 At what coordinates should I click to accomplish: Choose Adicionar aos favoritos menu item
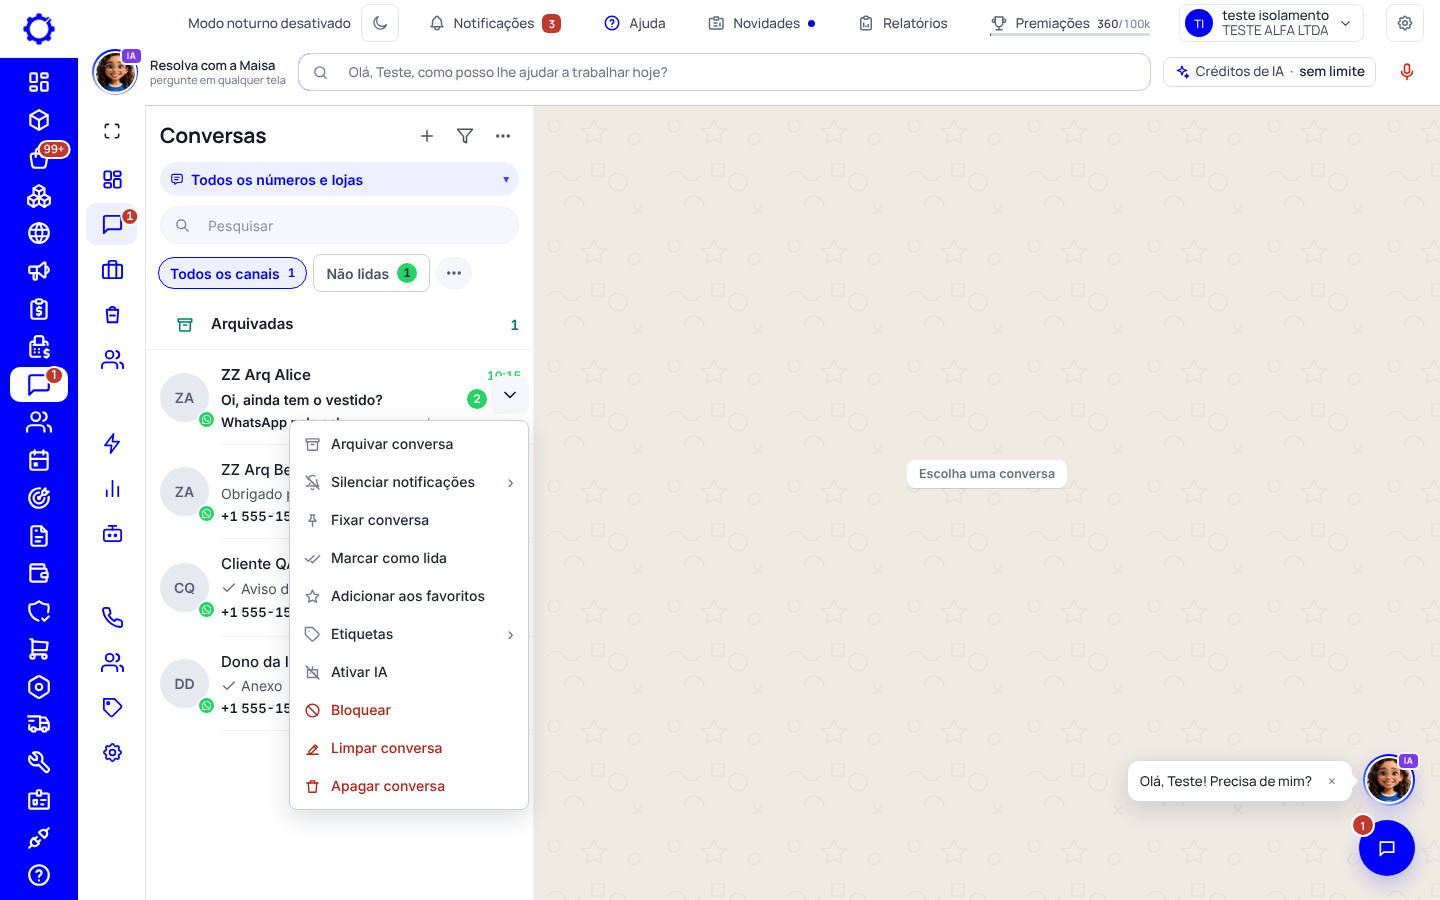pos(409,596)
